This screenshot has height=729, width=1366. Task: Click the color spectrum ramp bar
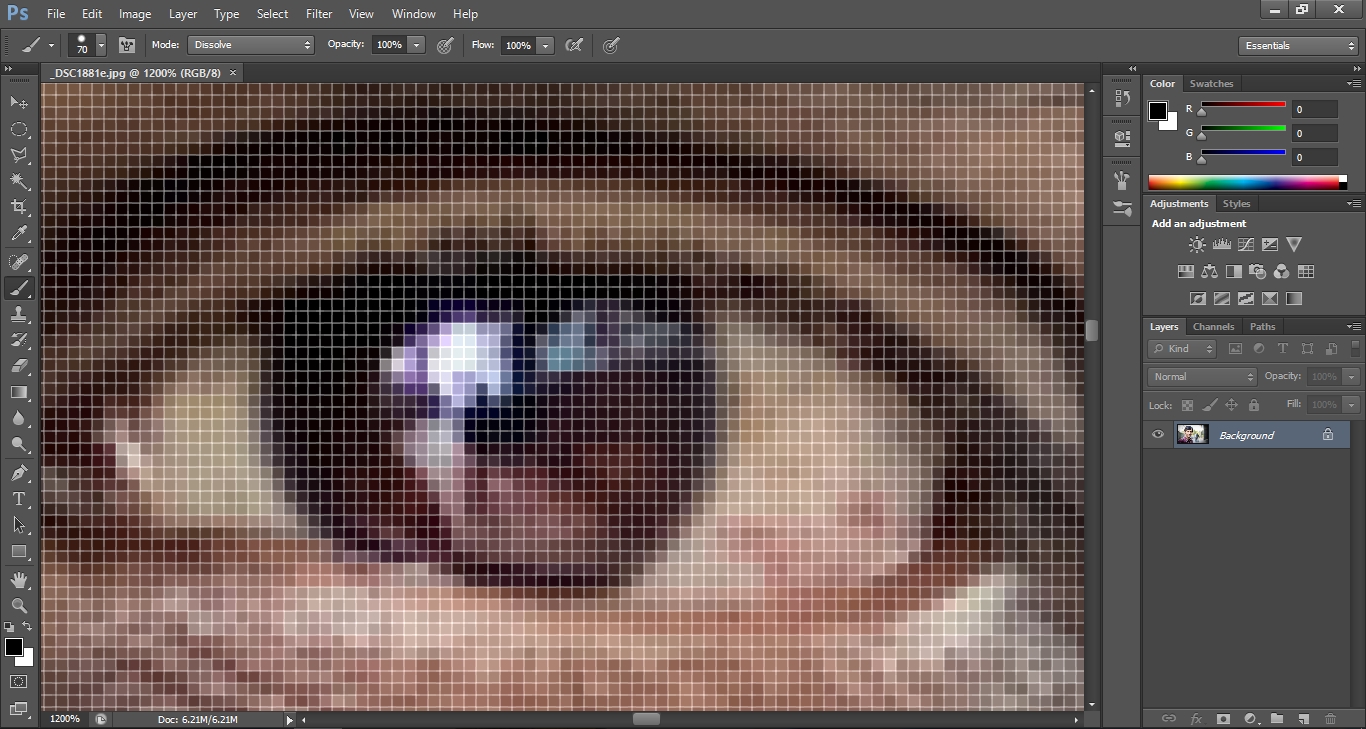click(x=1245, y=182)
